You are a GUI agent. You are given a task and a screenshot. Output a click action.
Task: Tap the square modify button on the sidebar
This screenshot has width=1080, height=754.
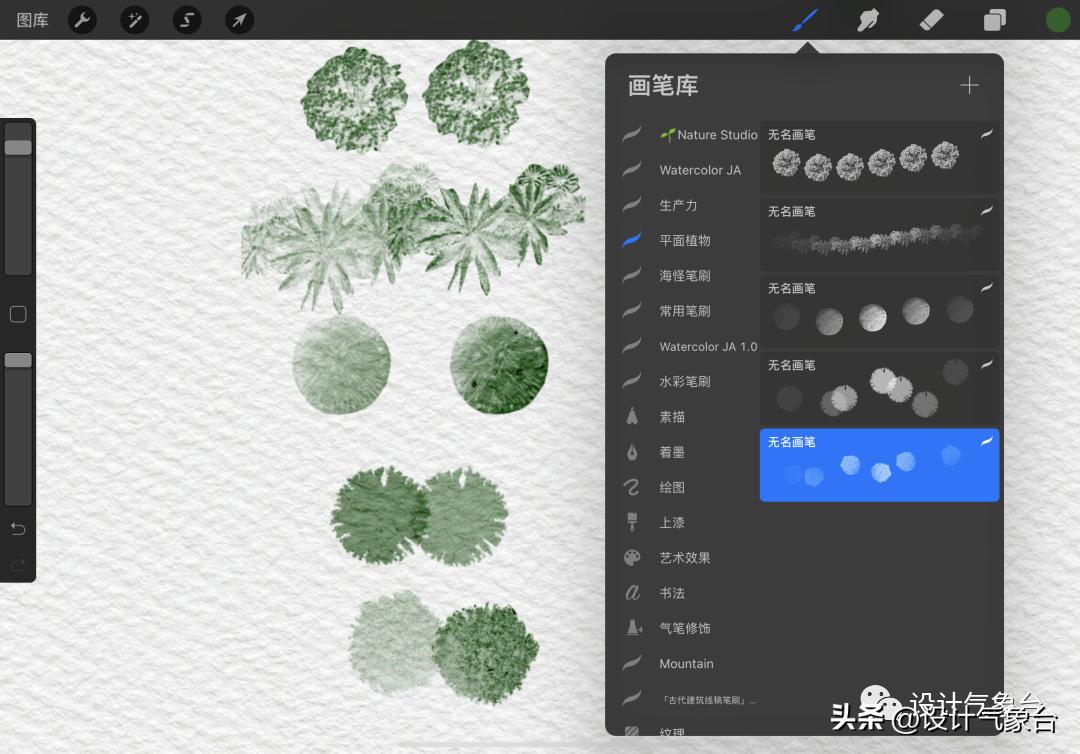(x=18, y=314)
